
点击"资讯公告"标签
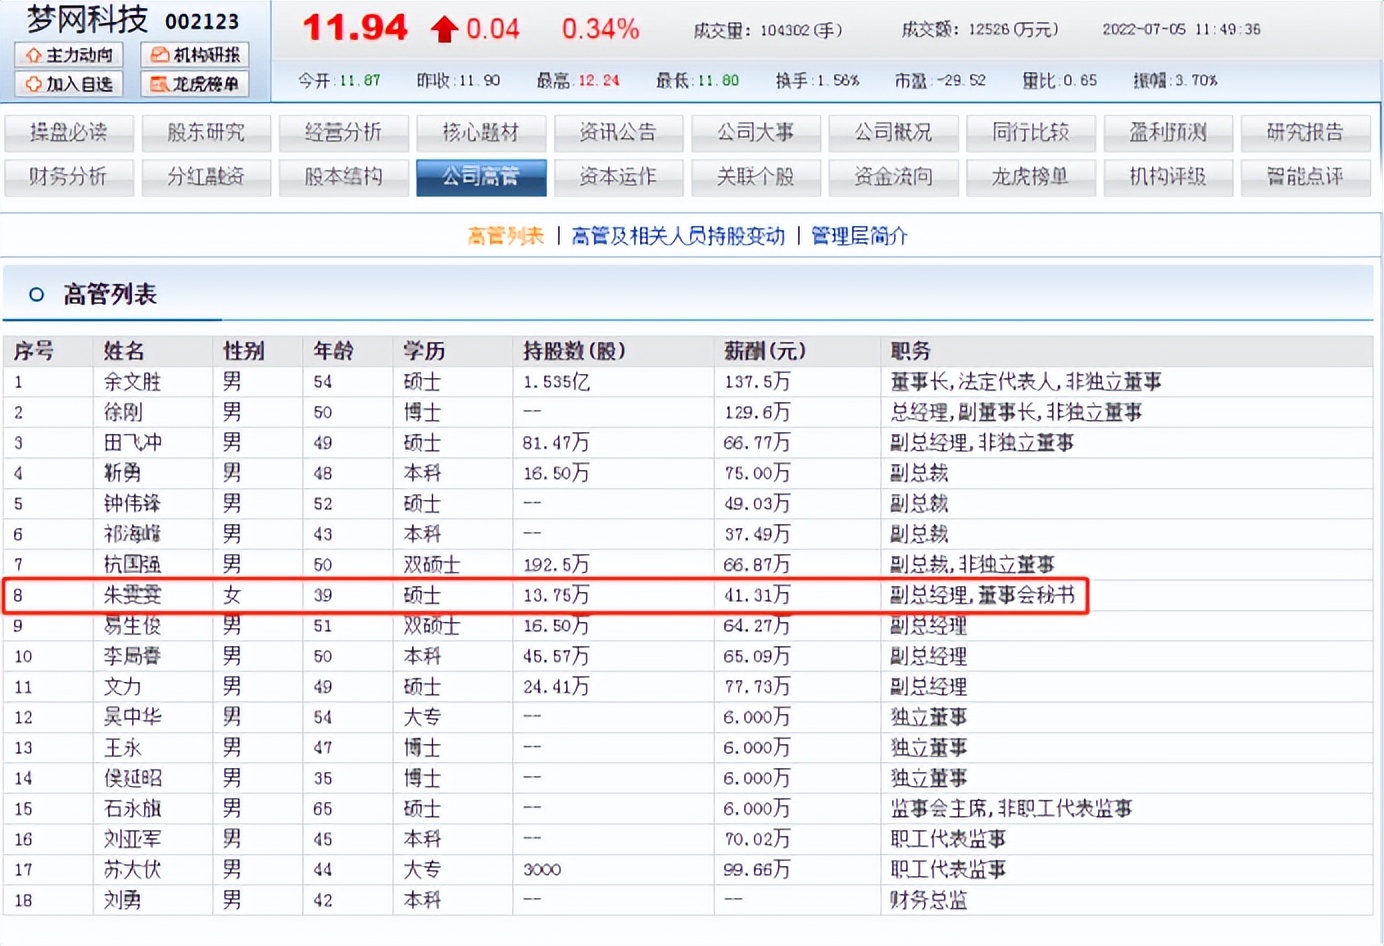click(618, 132)
